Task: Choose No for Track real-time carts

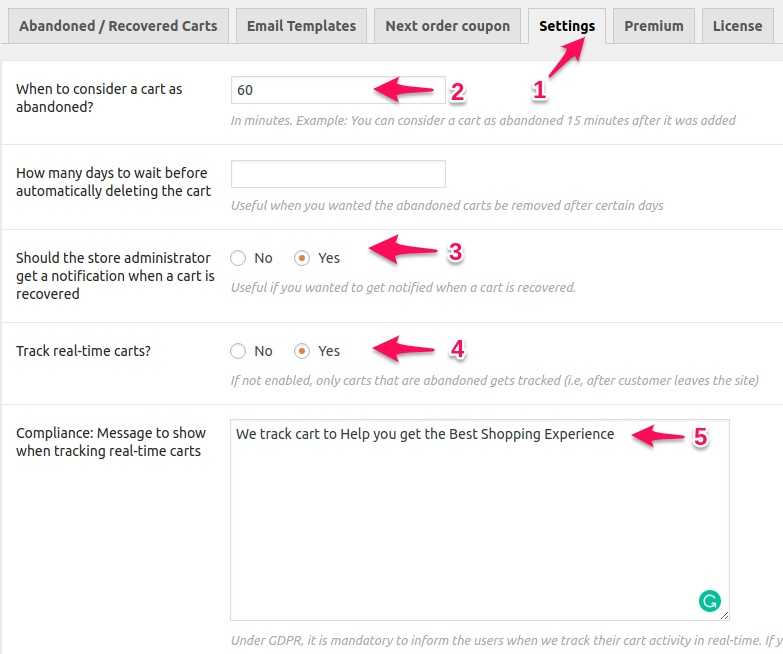Action: (238, 351)
